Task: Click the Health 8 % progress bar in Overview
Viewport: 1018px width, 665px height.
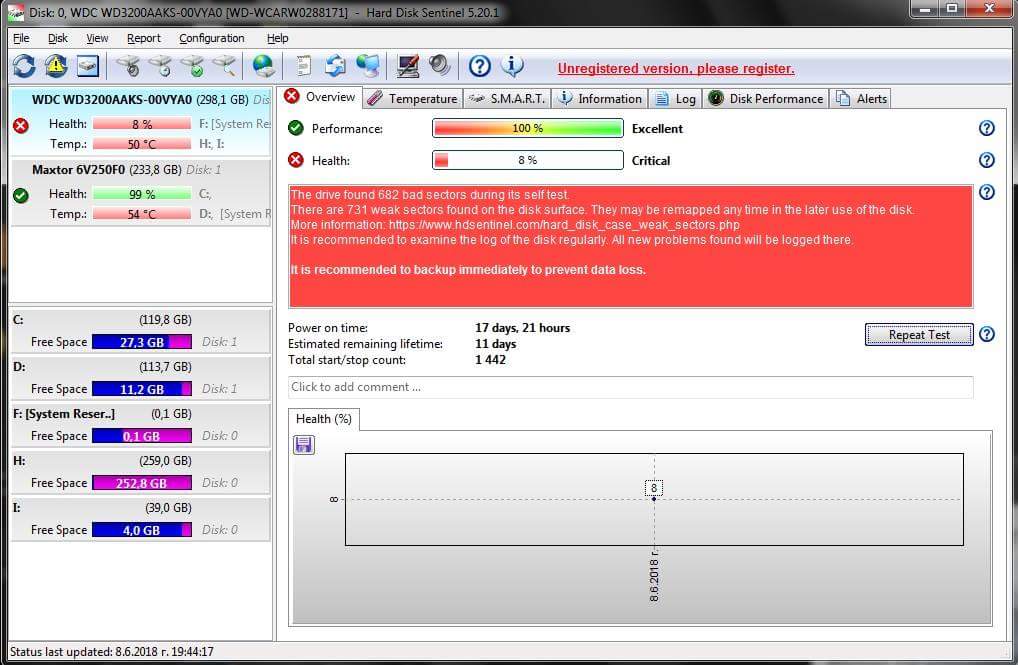Action: (528, 160)
